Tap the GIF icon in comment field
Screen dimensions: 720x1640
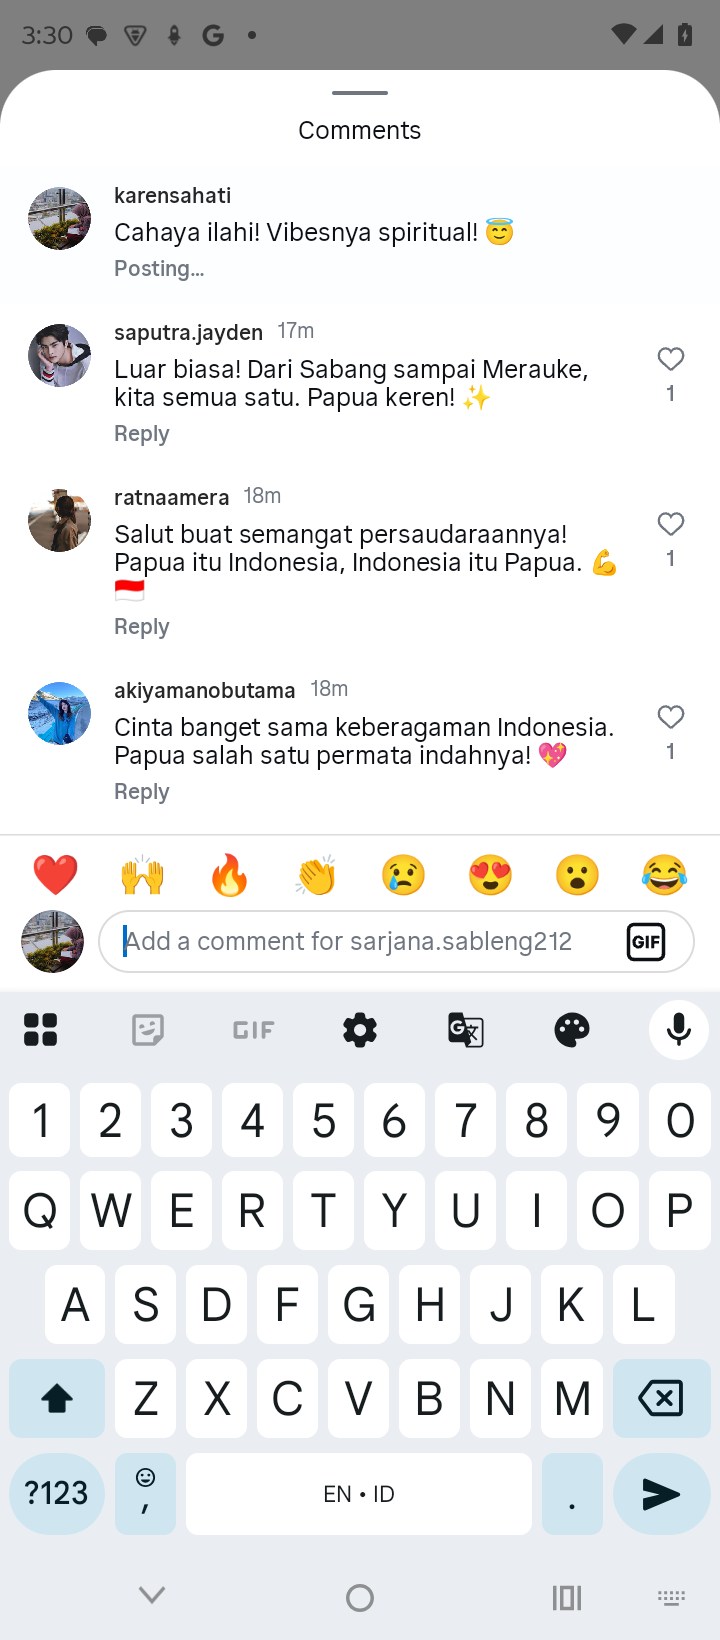pos(646,942)
